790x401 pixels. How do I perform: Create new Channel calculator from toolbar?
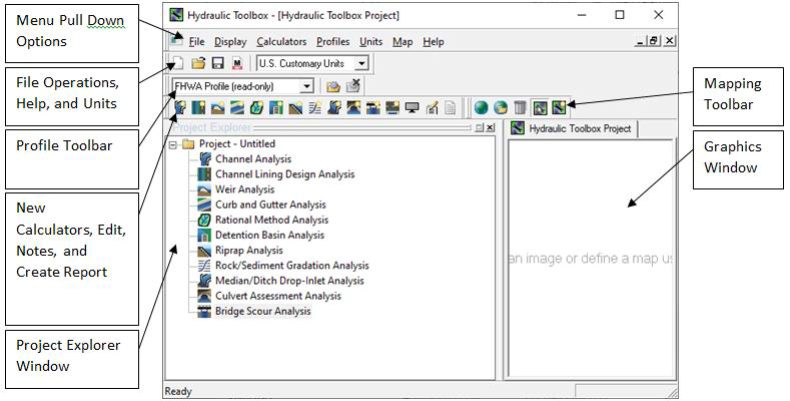point(180,107)
